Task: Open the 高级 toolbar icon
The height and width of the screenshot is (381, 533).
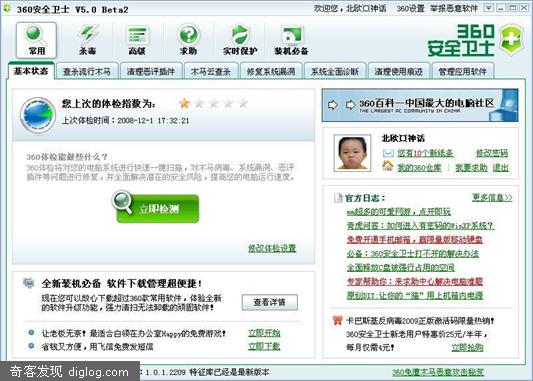Action: (x=137, y=40)
